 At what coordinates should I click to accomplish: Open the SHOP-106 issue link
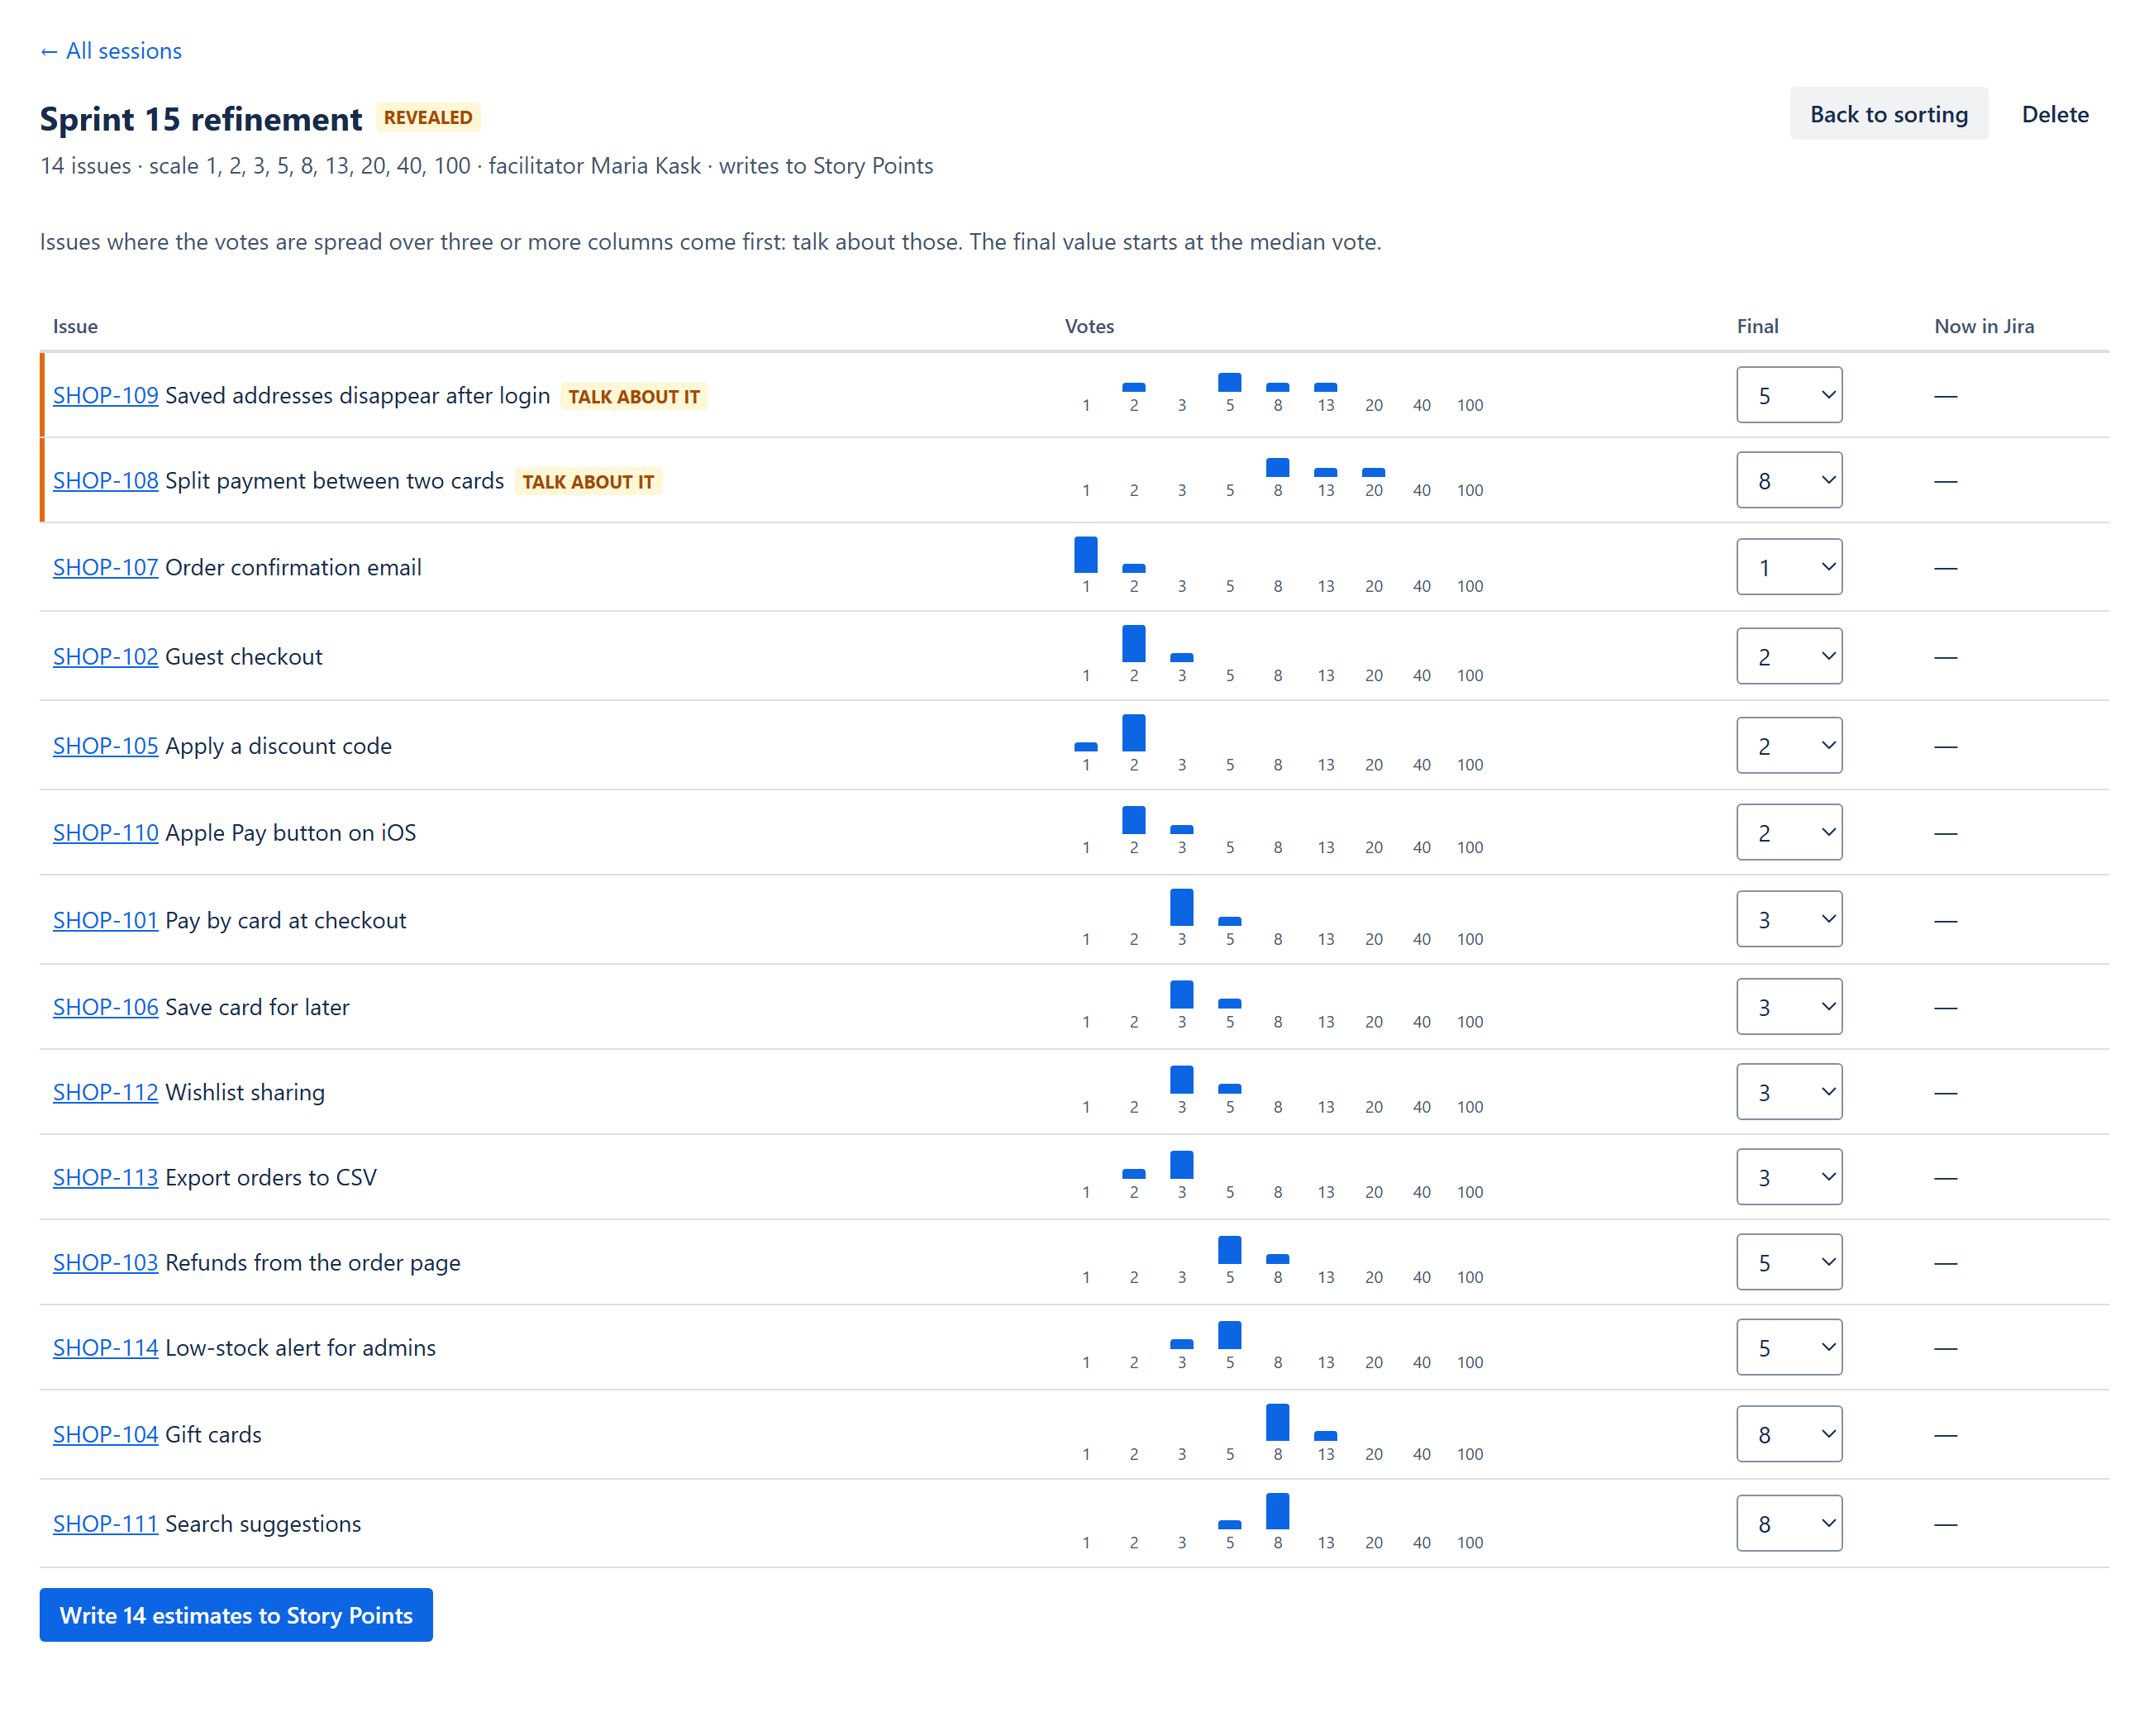[105, 1007]
